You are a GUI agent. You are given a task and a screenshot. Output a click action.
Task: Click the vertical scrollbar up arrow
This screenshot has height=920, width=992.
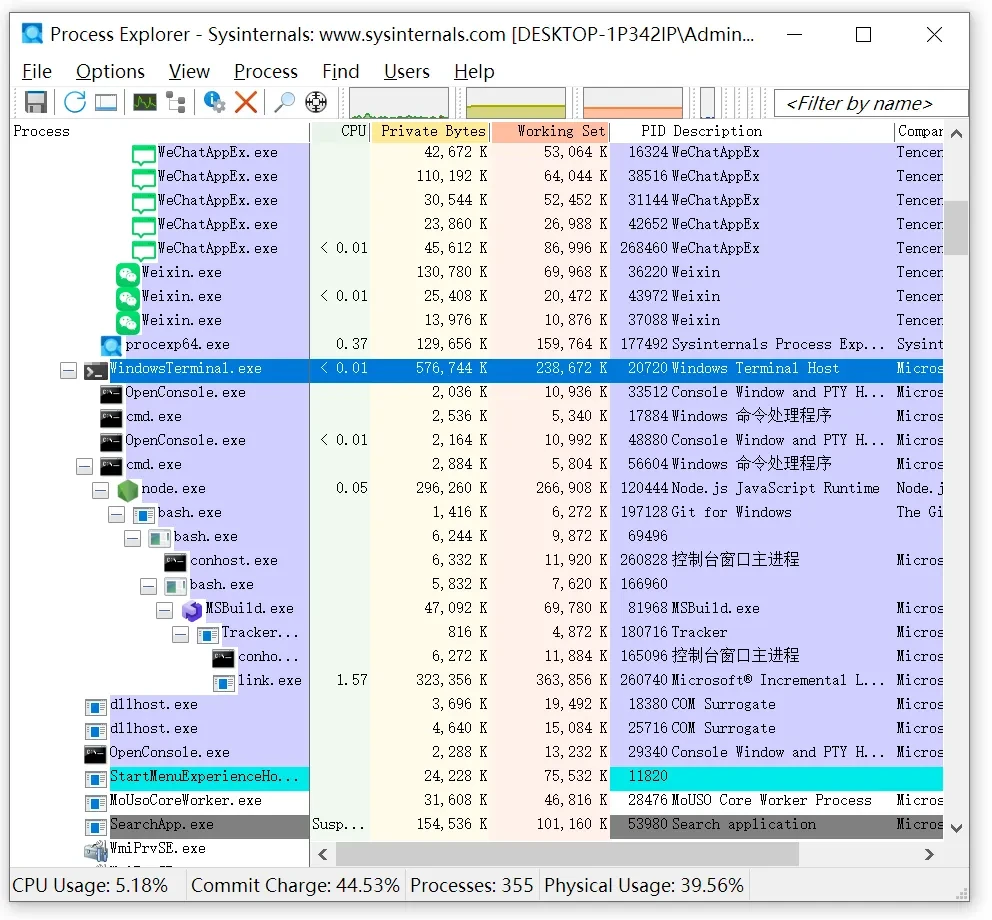(x=957, y=134)
